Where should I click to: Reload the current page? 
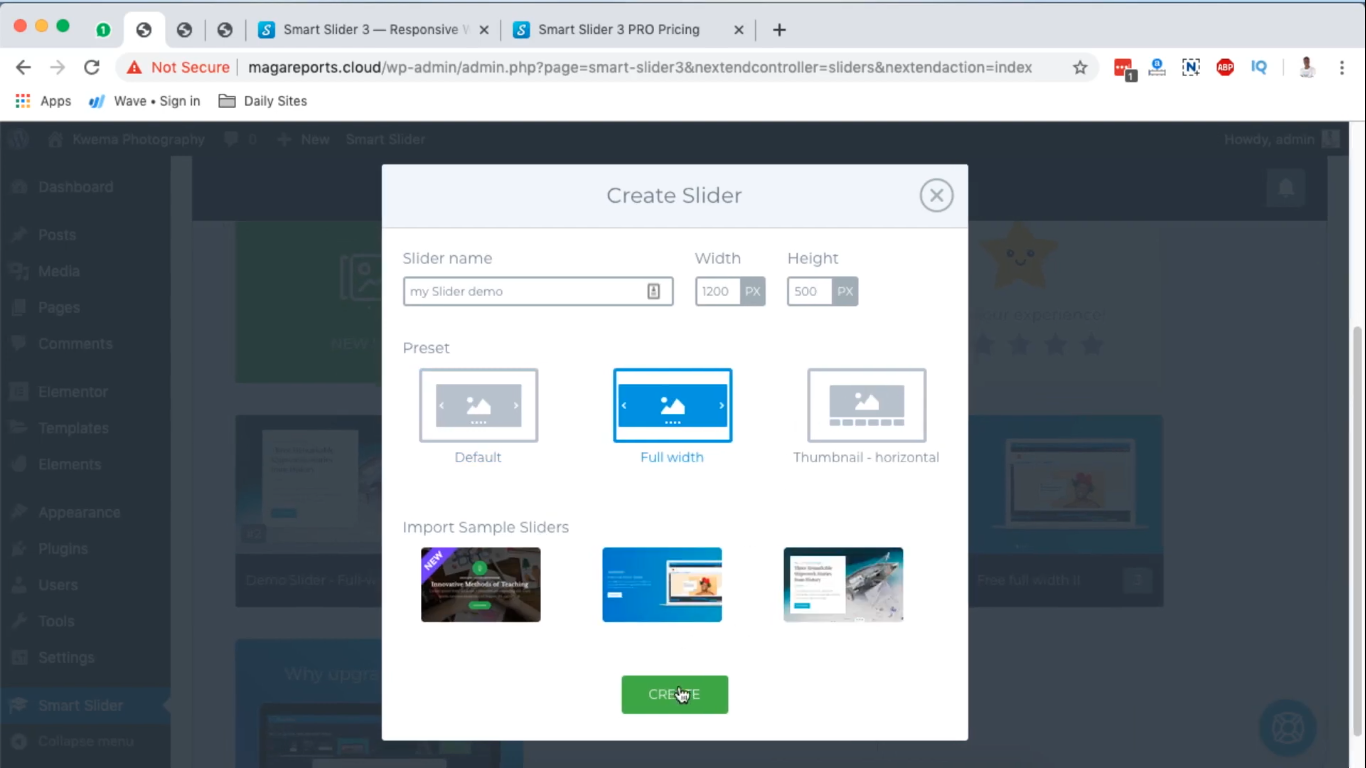[x=92, y=67]
